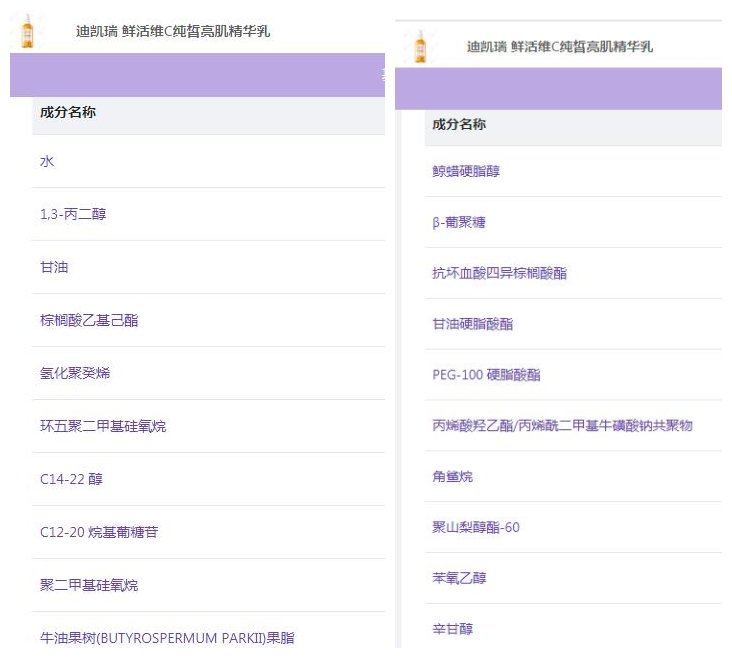View the 苯氧乙醇 ingredient

point(459,578)
